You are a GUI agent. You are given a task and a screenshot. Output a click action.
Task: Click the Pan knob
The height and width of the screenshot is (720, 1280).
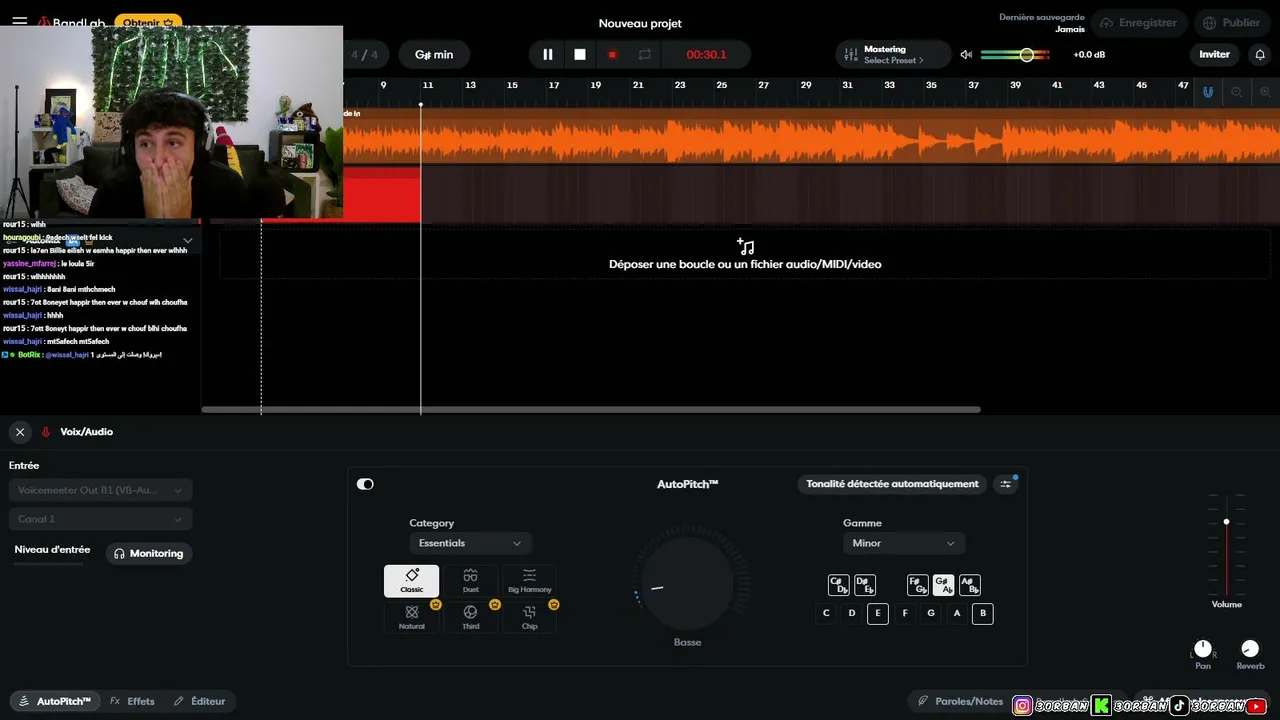pyautogui.click(x=1203, y=649)
